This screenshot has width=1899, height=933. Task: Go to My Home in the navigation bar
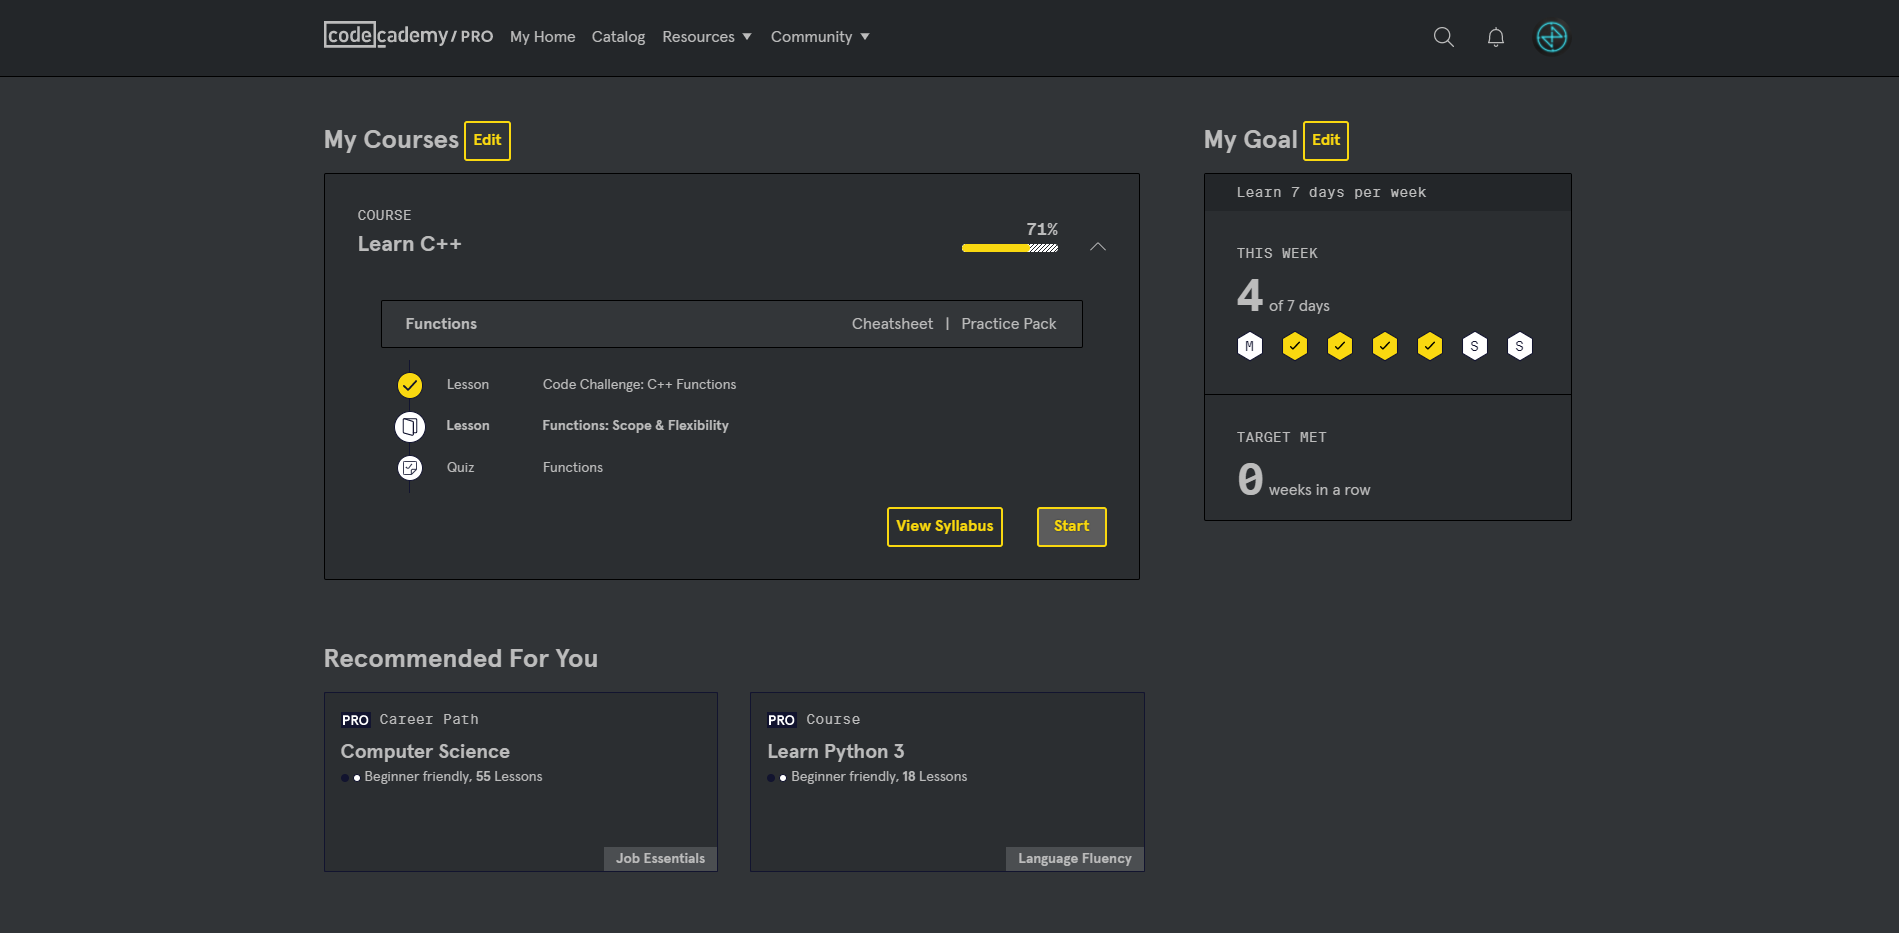coord(542,36)
